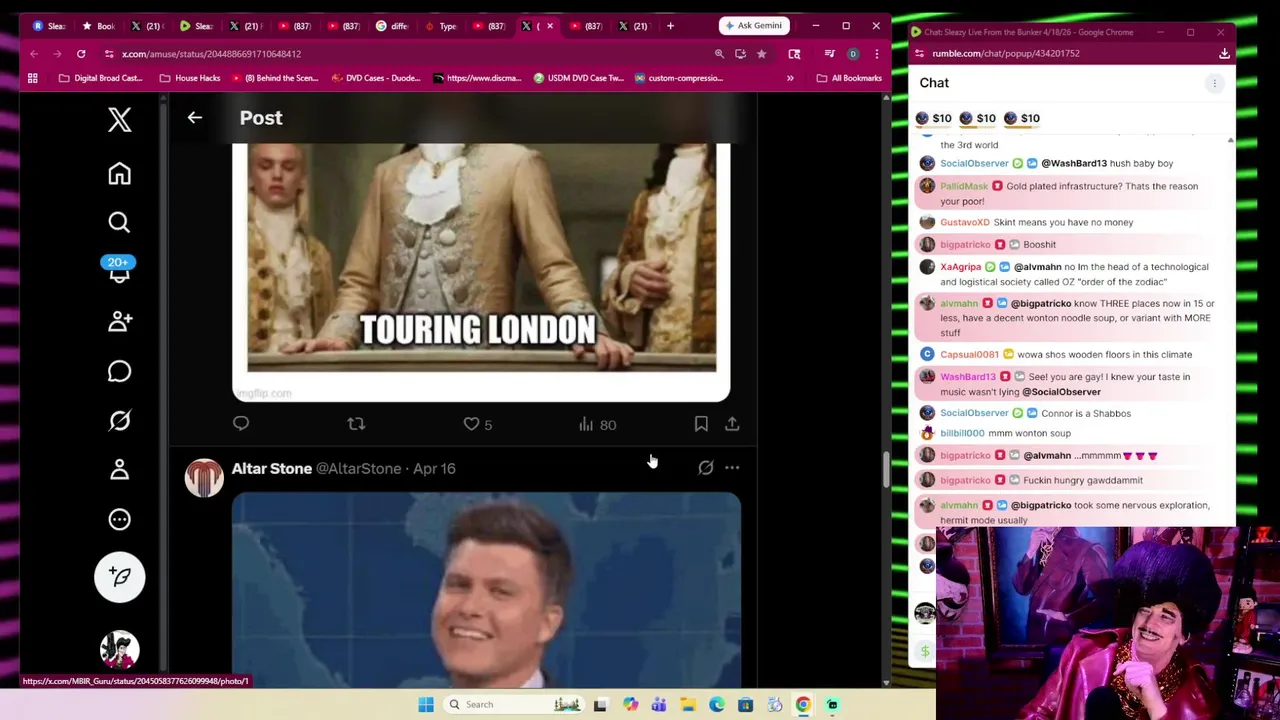Open File Explorer from the taskbar

688,705
